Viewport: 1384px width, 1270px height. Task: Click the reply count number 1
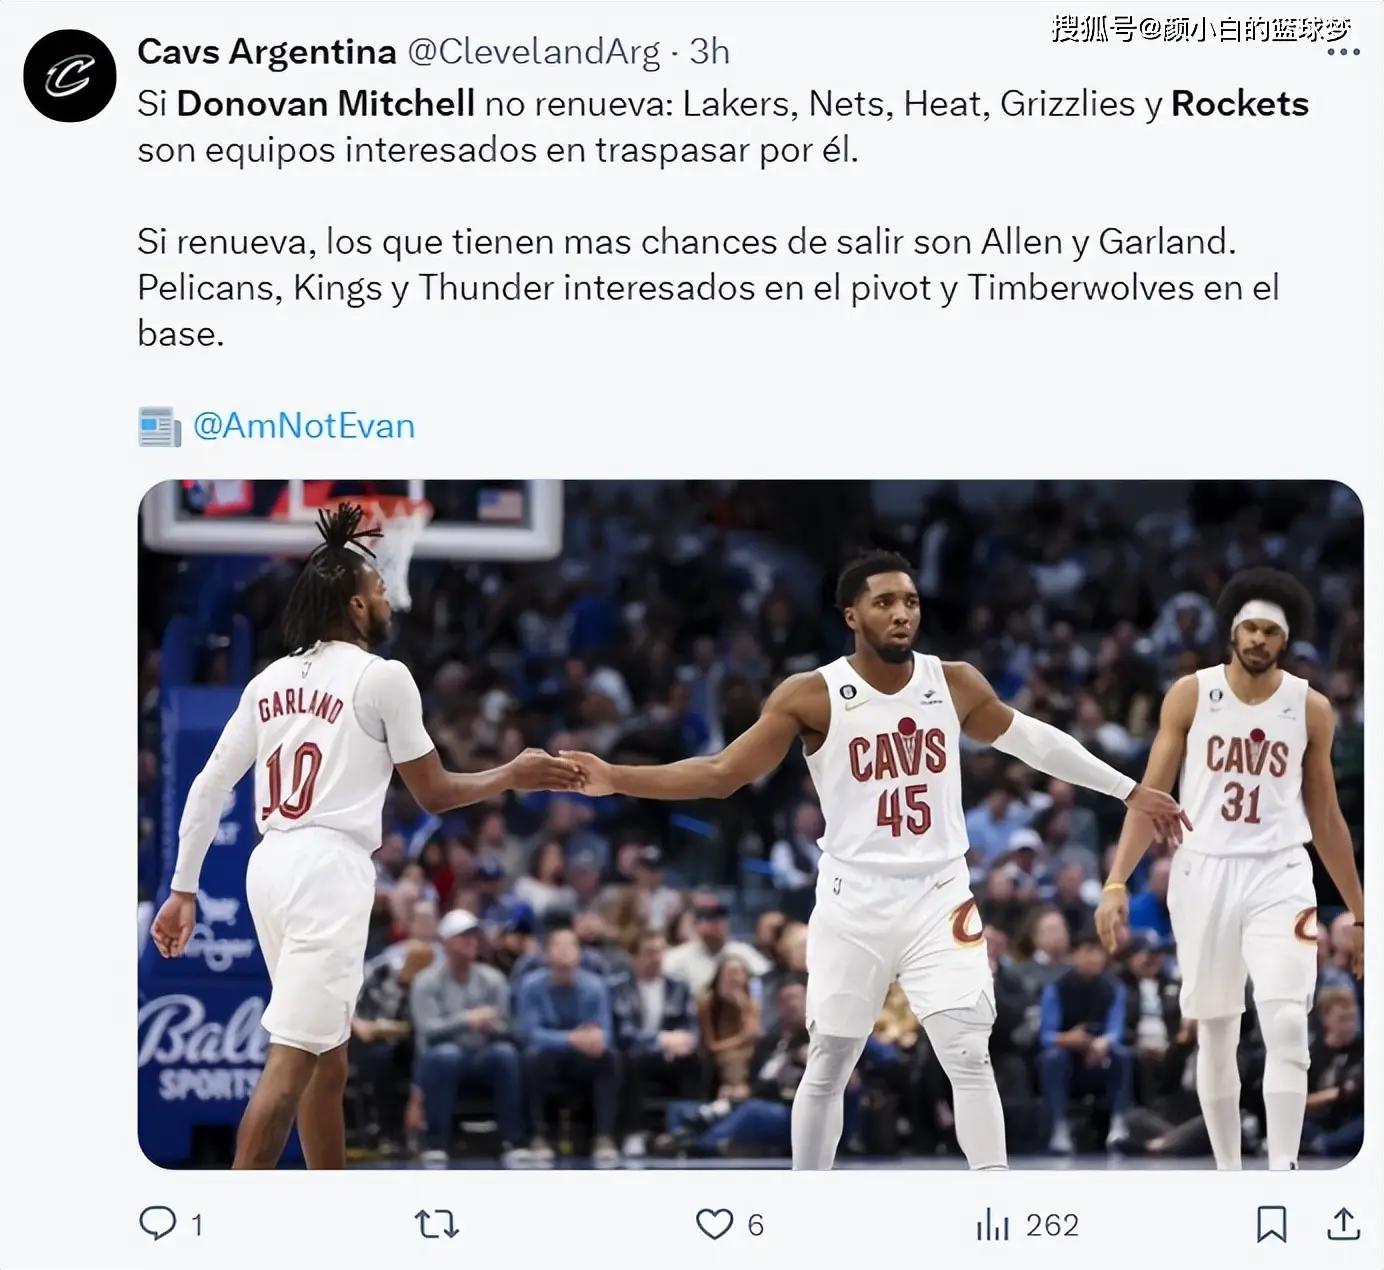(x=197, y=1225)
